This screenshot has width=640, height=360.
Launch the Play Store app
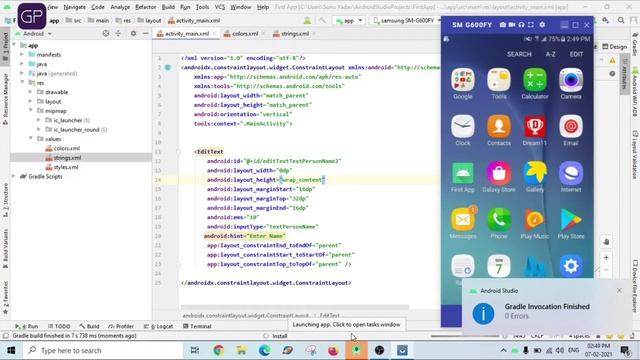[571, 220]
